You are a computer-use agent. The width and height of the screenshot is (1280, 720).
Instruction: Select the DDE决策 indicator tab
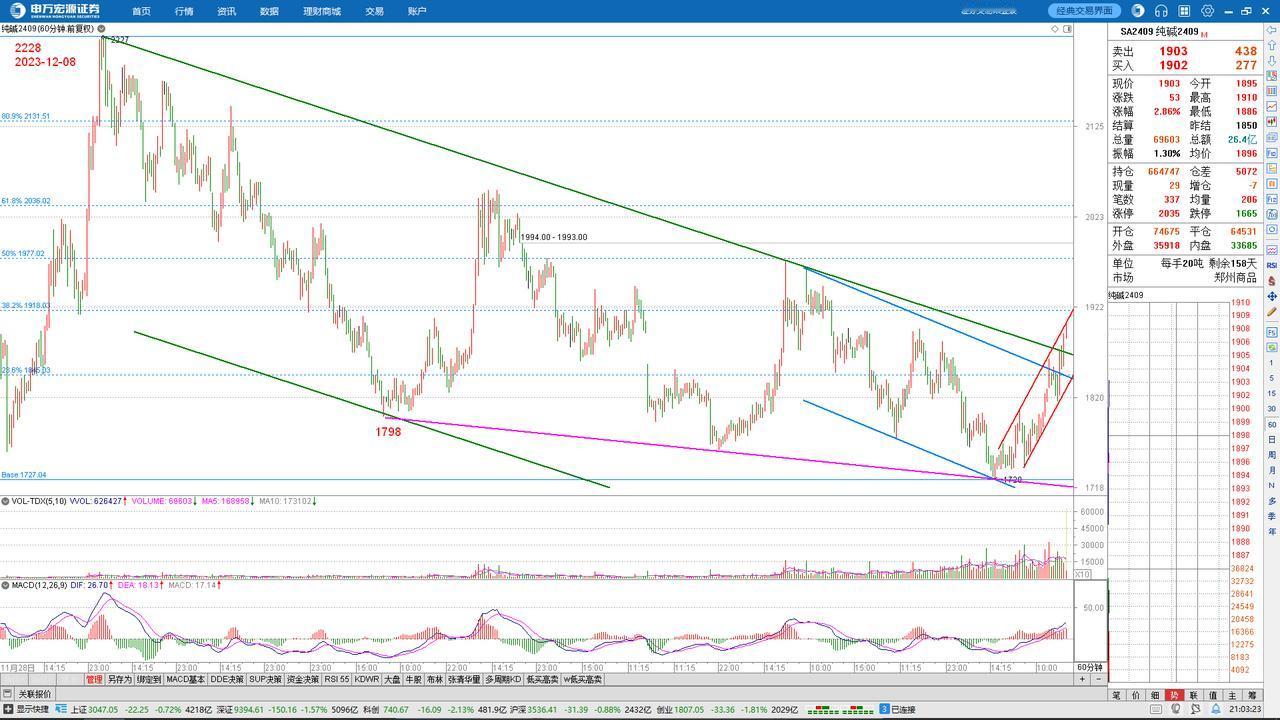[x=227, y=679]
